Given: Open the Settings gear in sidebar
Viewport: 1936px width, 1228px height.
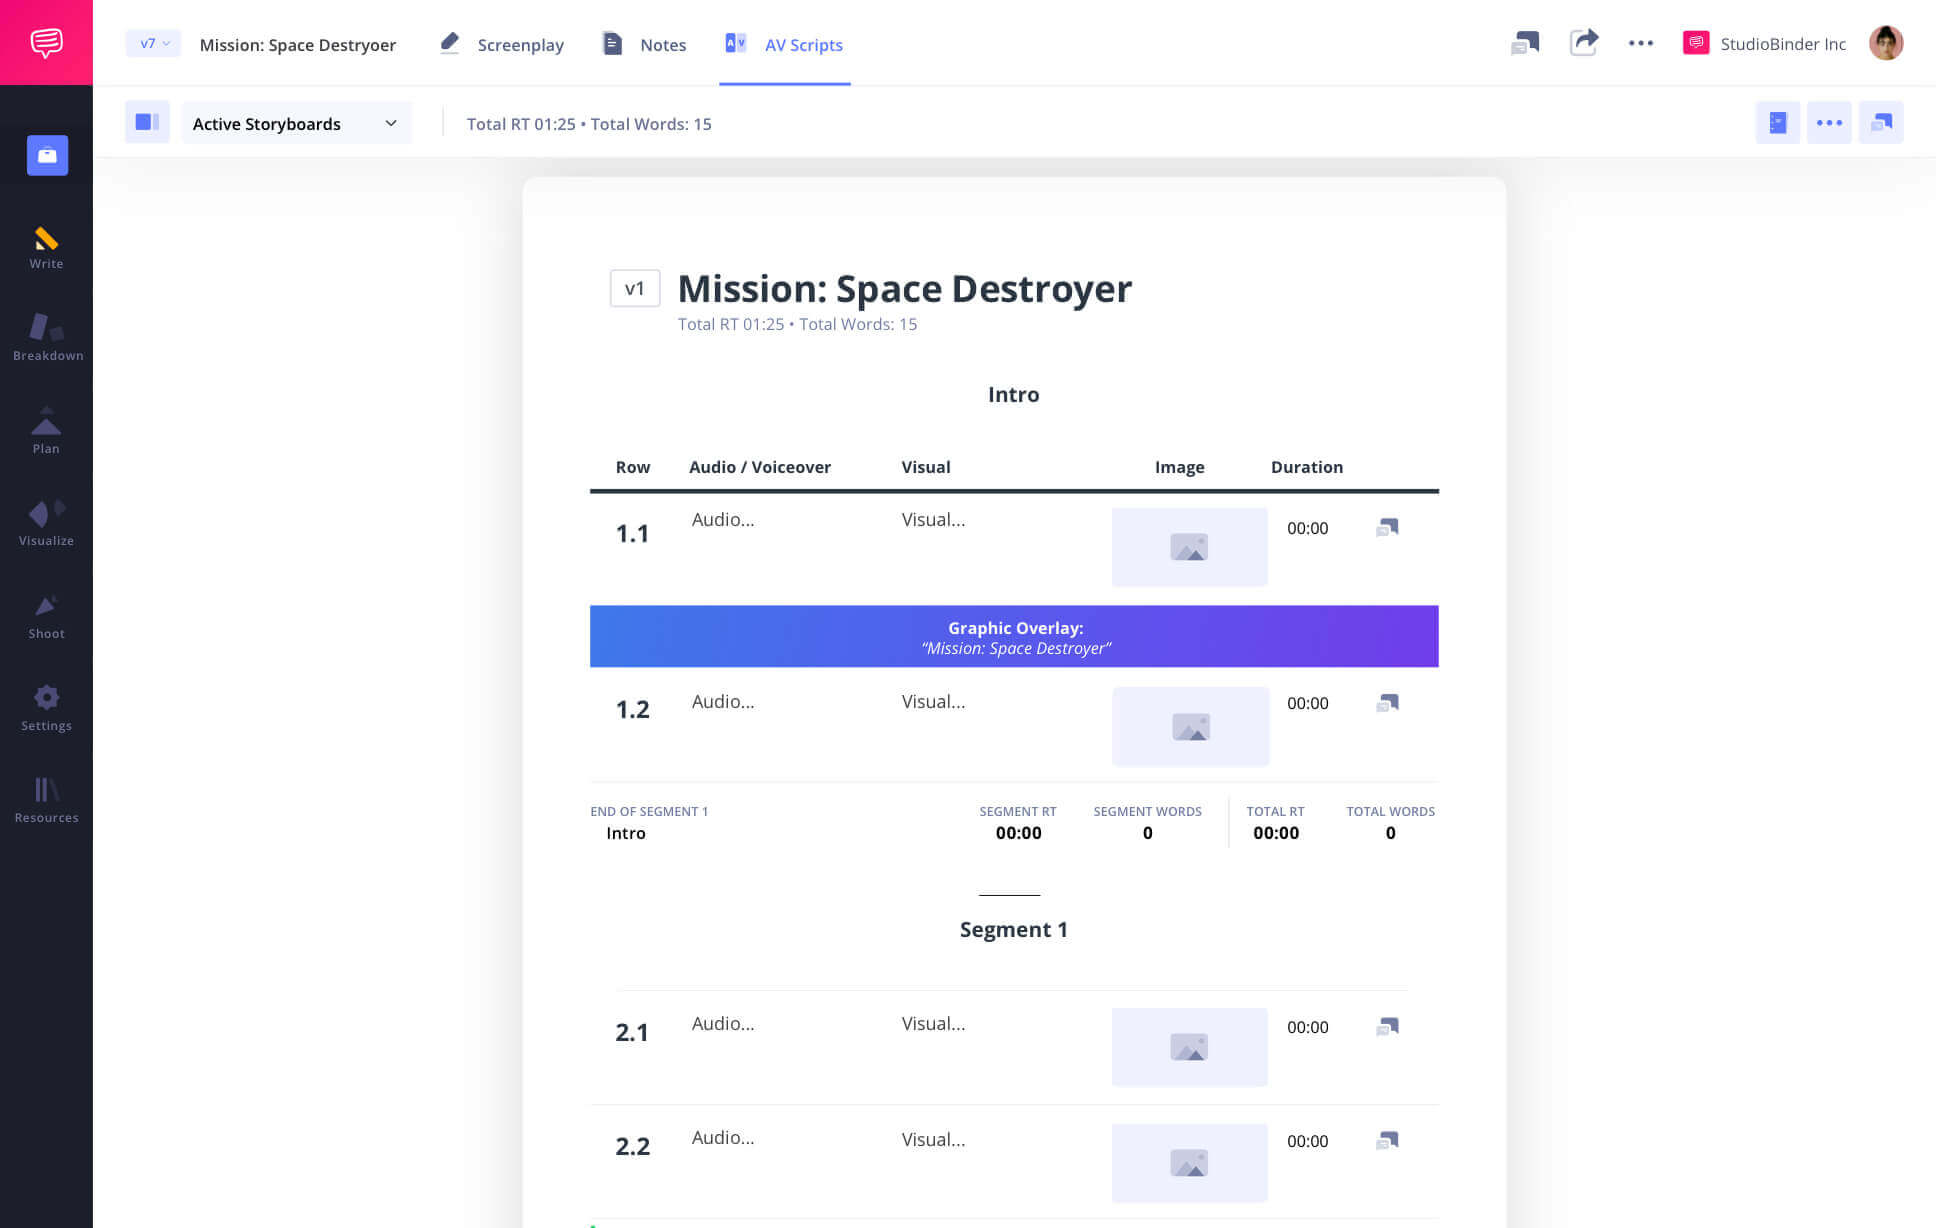Looking at the screenshot, I should point(46,709).
